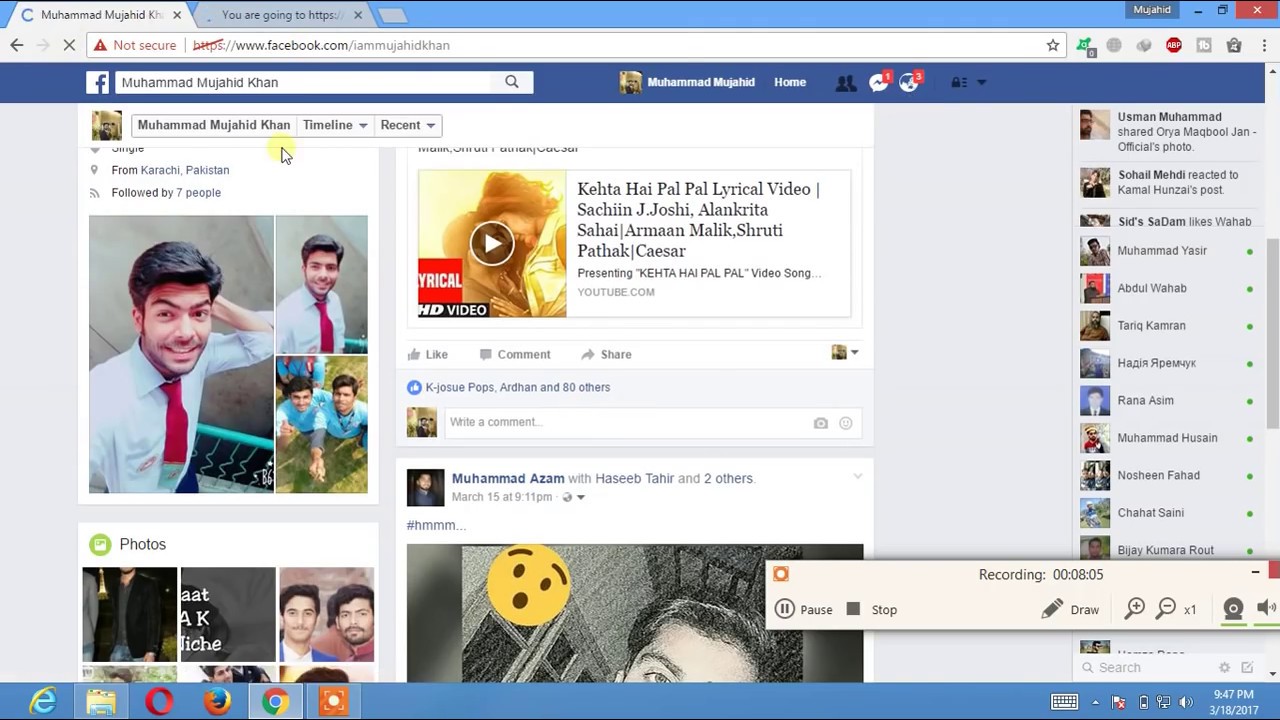Click the search magnifier button in Facebook
Image resolution: width=1280 pixels, height=720 pixels.
[x=512, y=82]
